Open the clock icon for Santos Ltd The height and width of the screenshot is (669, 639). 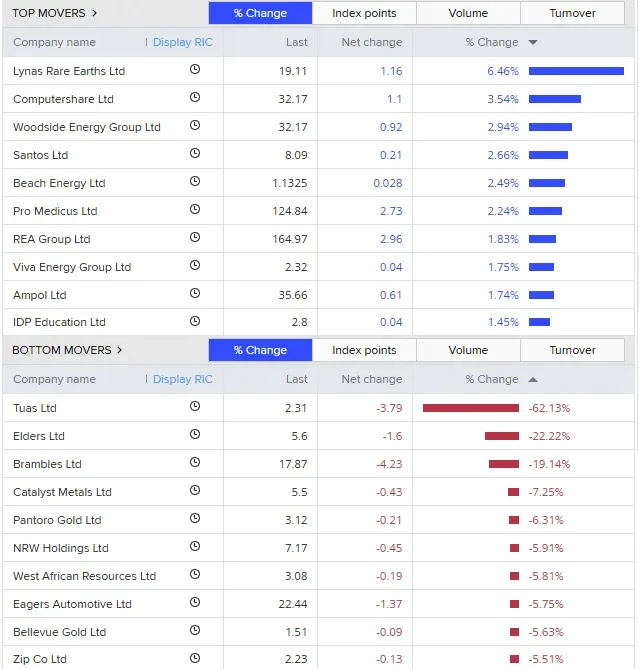point(195,153)
